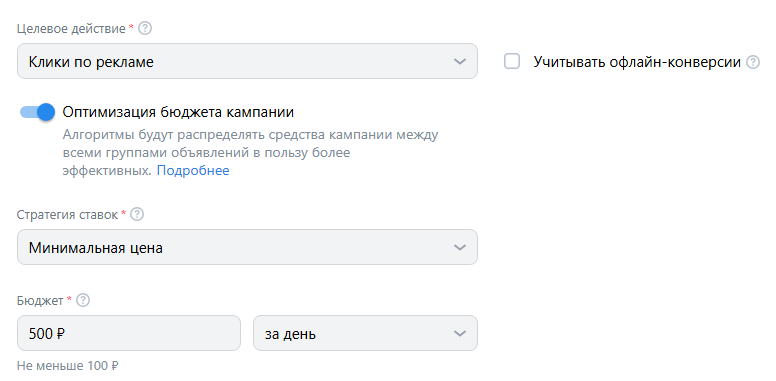Viewport: 776px width, 381px height.
Task: Open the Бюджет help question mark
Action: pos(83,300)
